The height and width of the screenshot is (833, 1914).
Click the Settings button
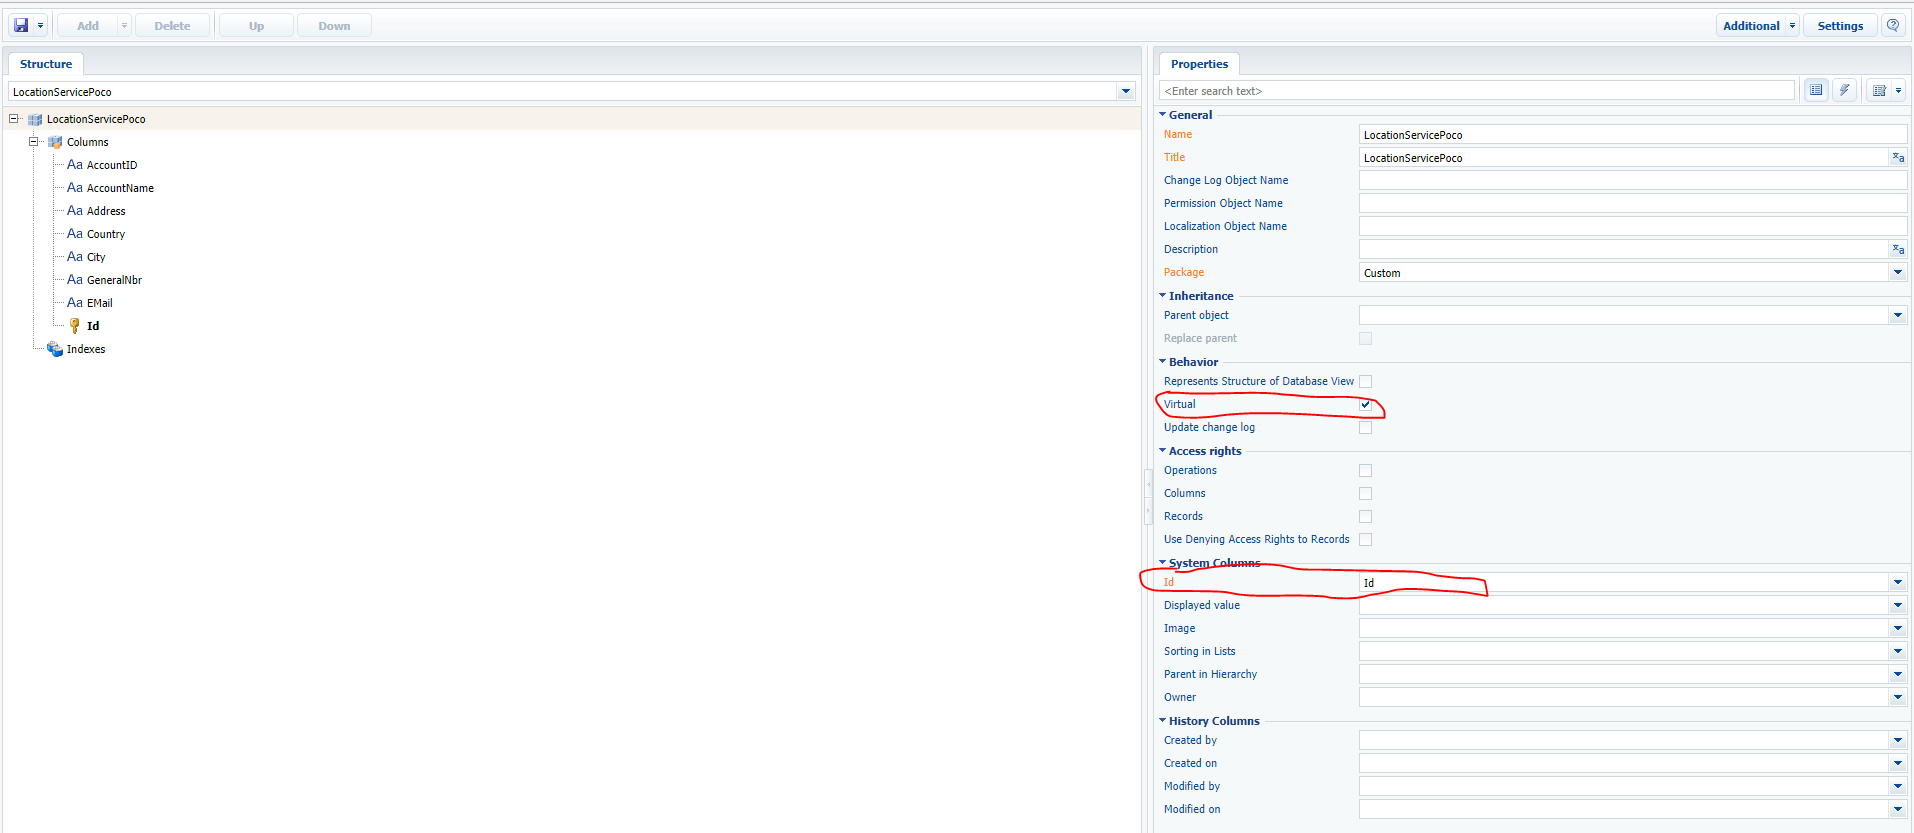1840,26
